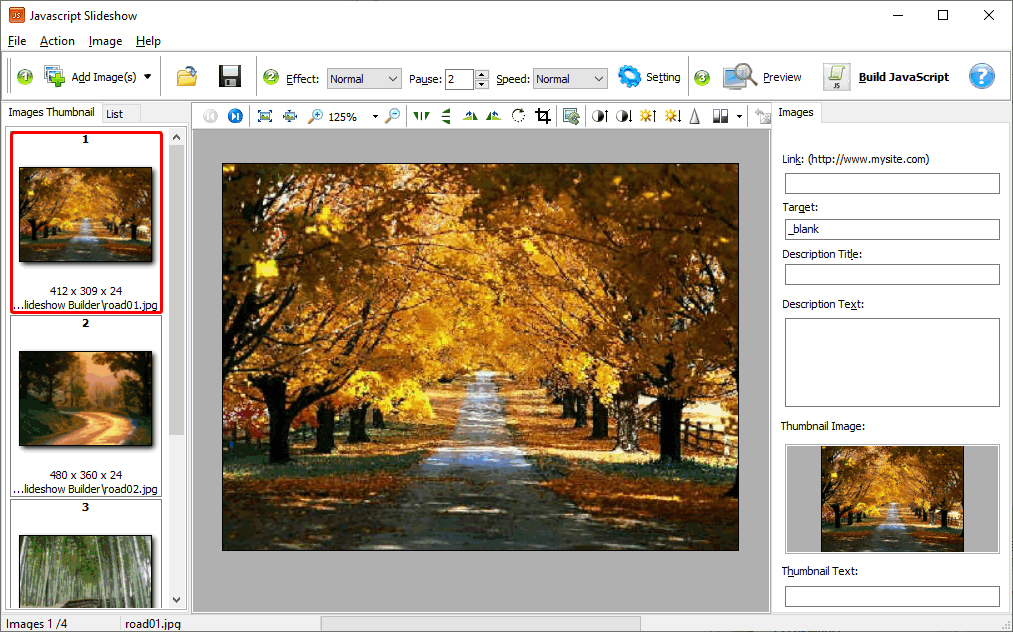
Task: Click the fit image to window icon
Action: (265, 116)
